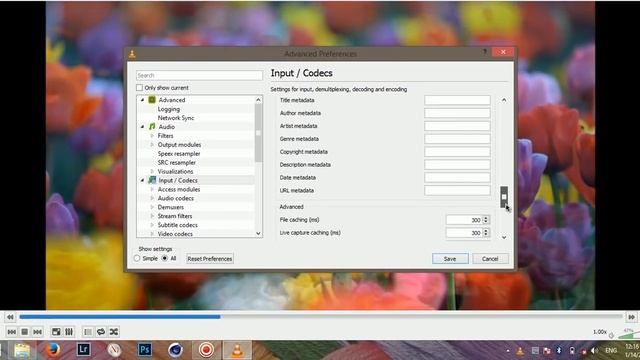The width and height of the screenshot is (640, 360).
Task: Expand the Audio codecs tree node
Action: click(152, 198)
